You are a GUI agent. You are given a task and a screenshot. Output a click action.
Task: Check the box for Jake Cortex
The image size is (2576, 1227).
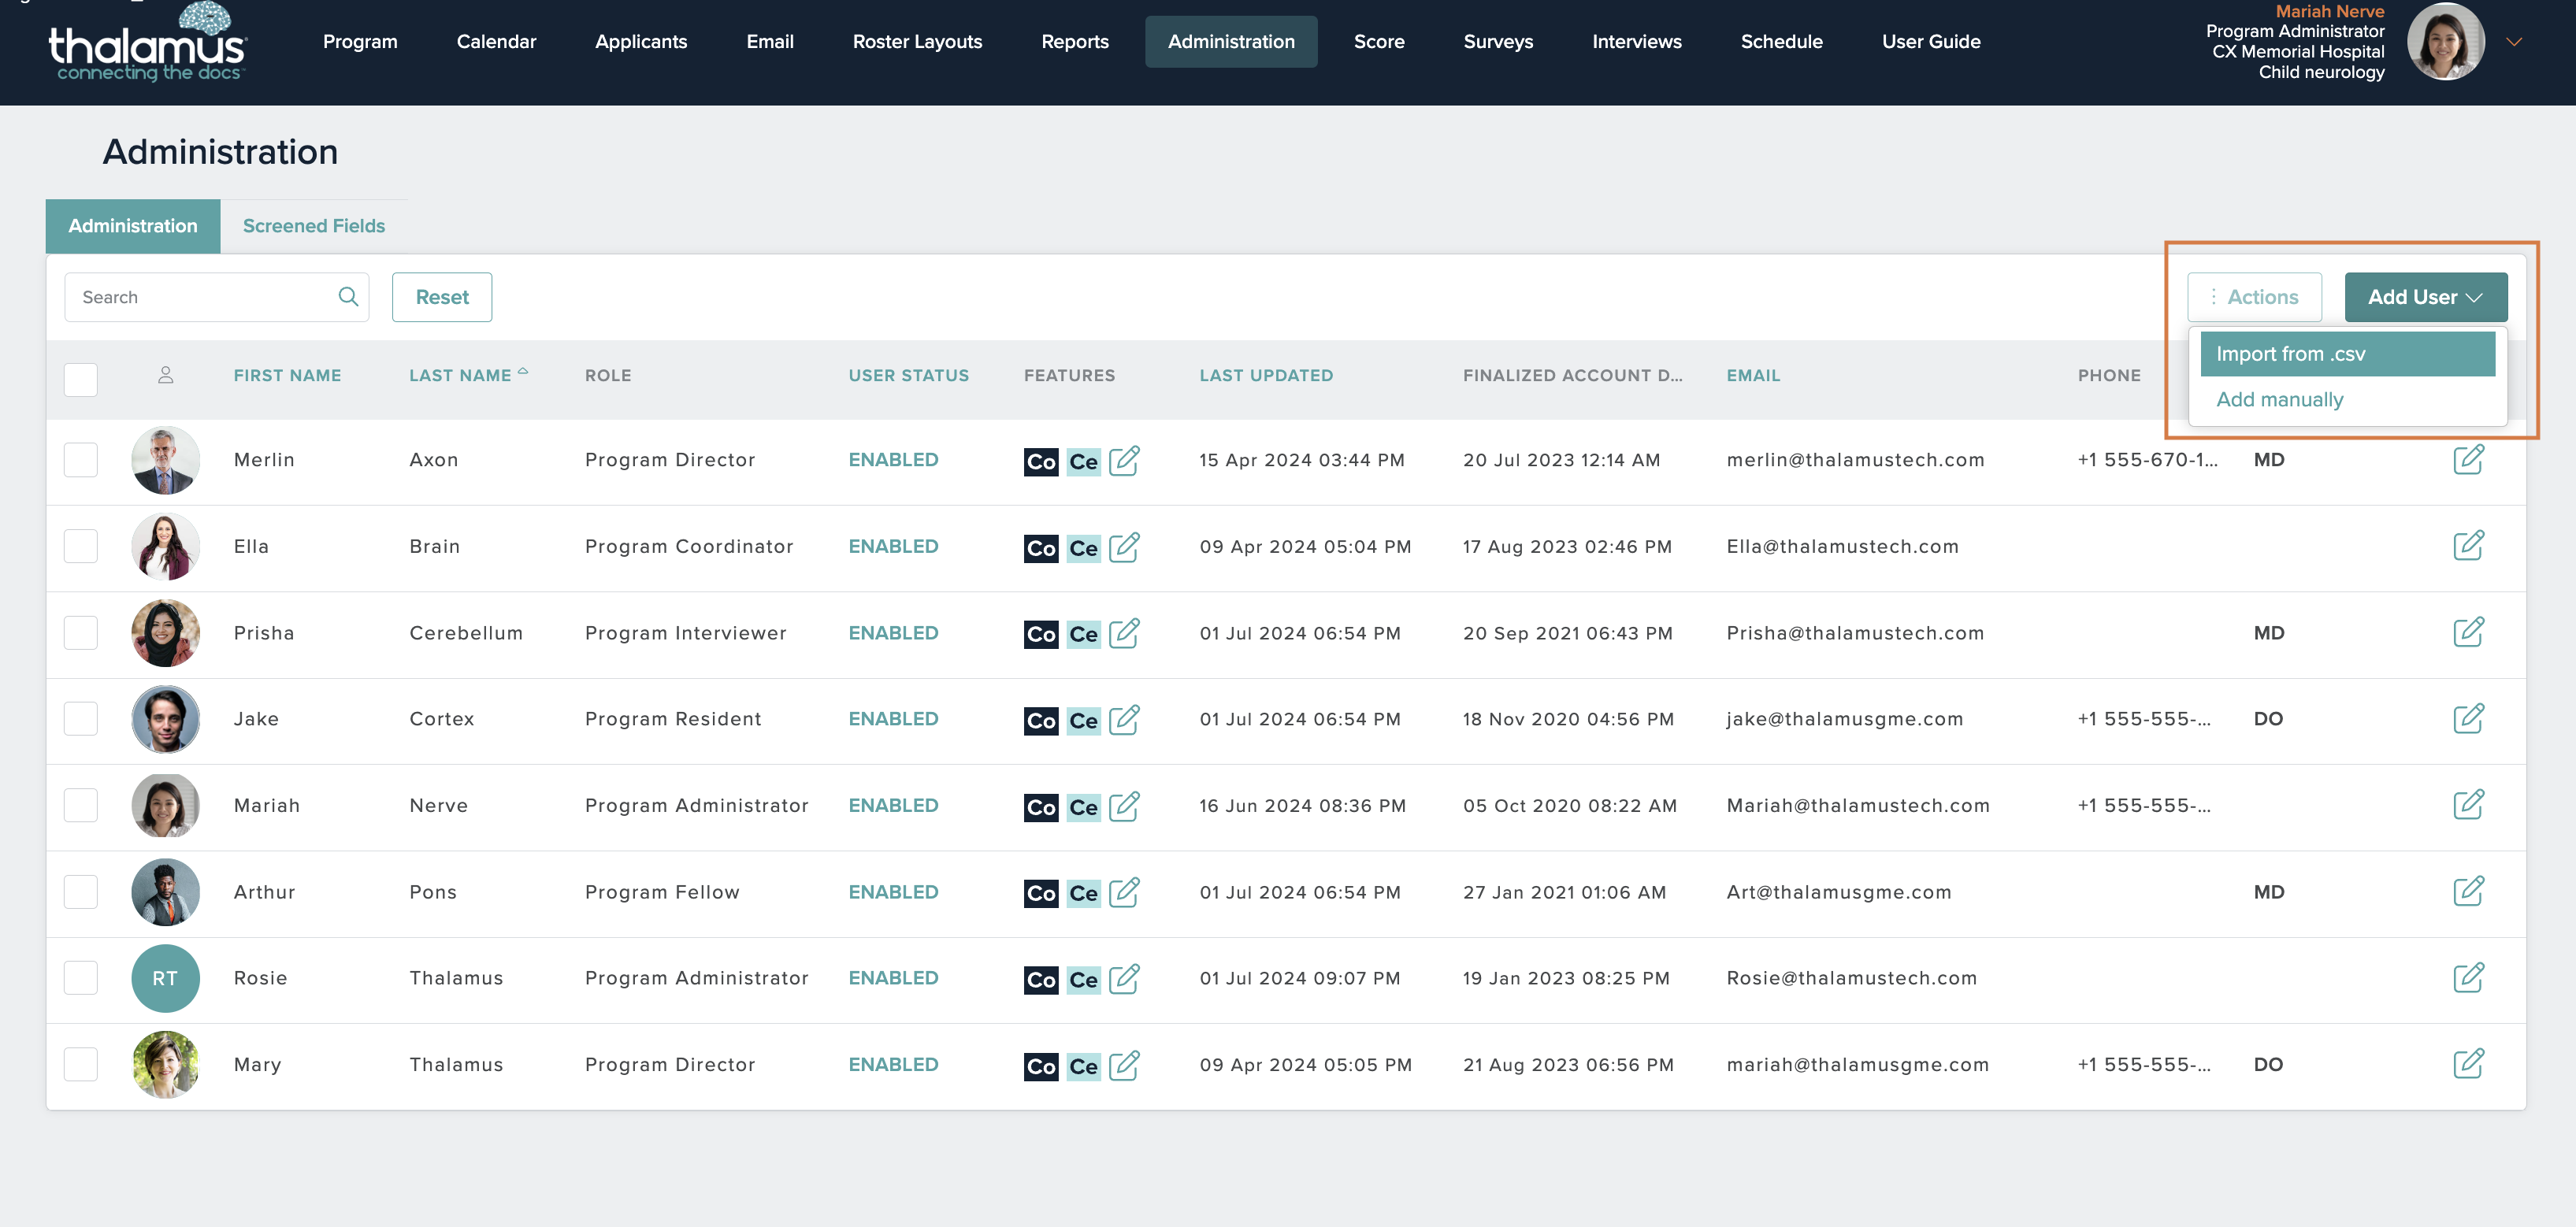click(x=81, y=719)
